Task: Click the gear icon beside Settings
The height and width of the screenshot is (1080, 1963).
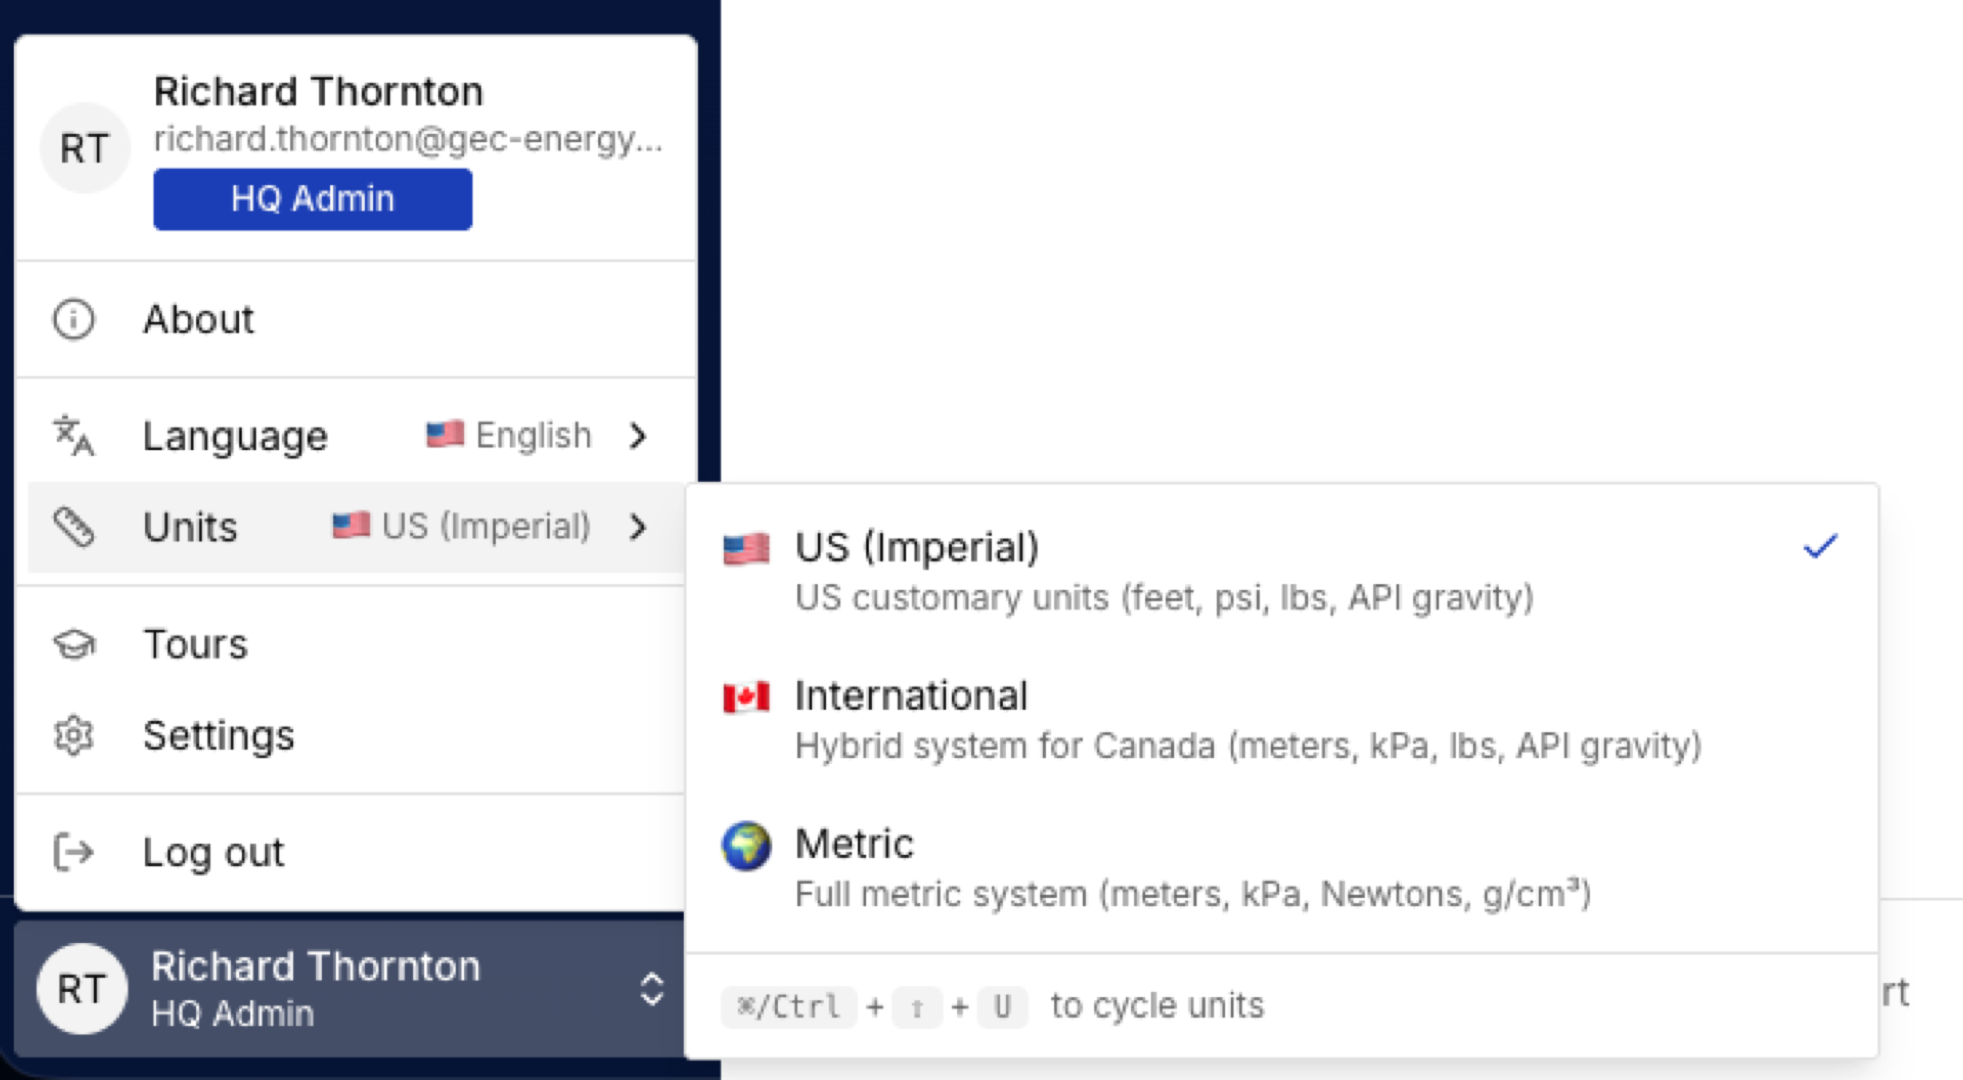Action: click(x=72, y=736)
